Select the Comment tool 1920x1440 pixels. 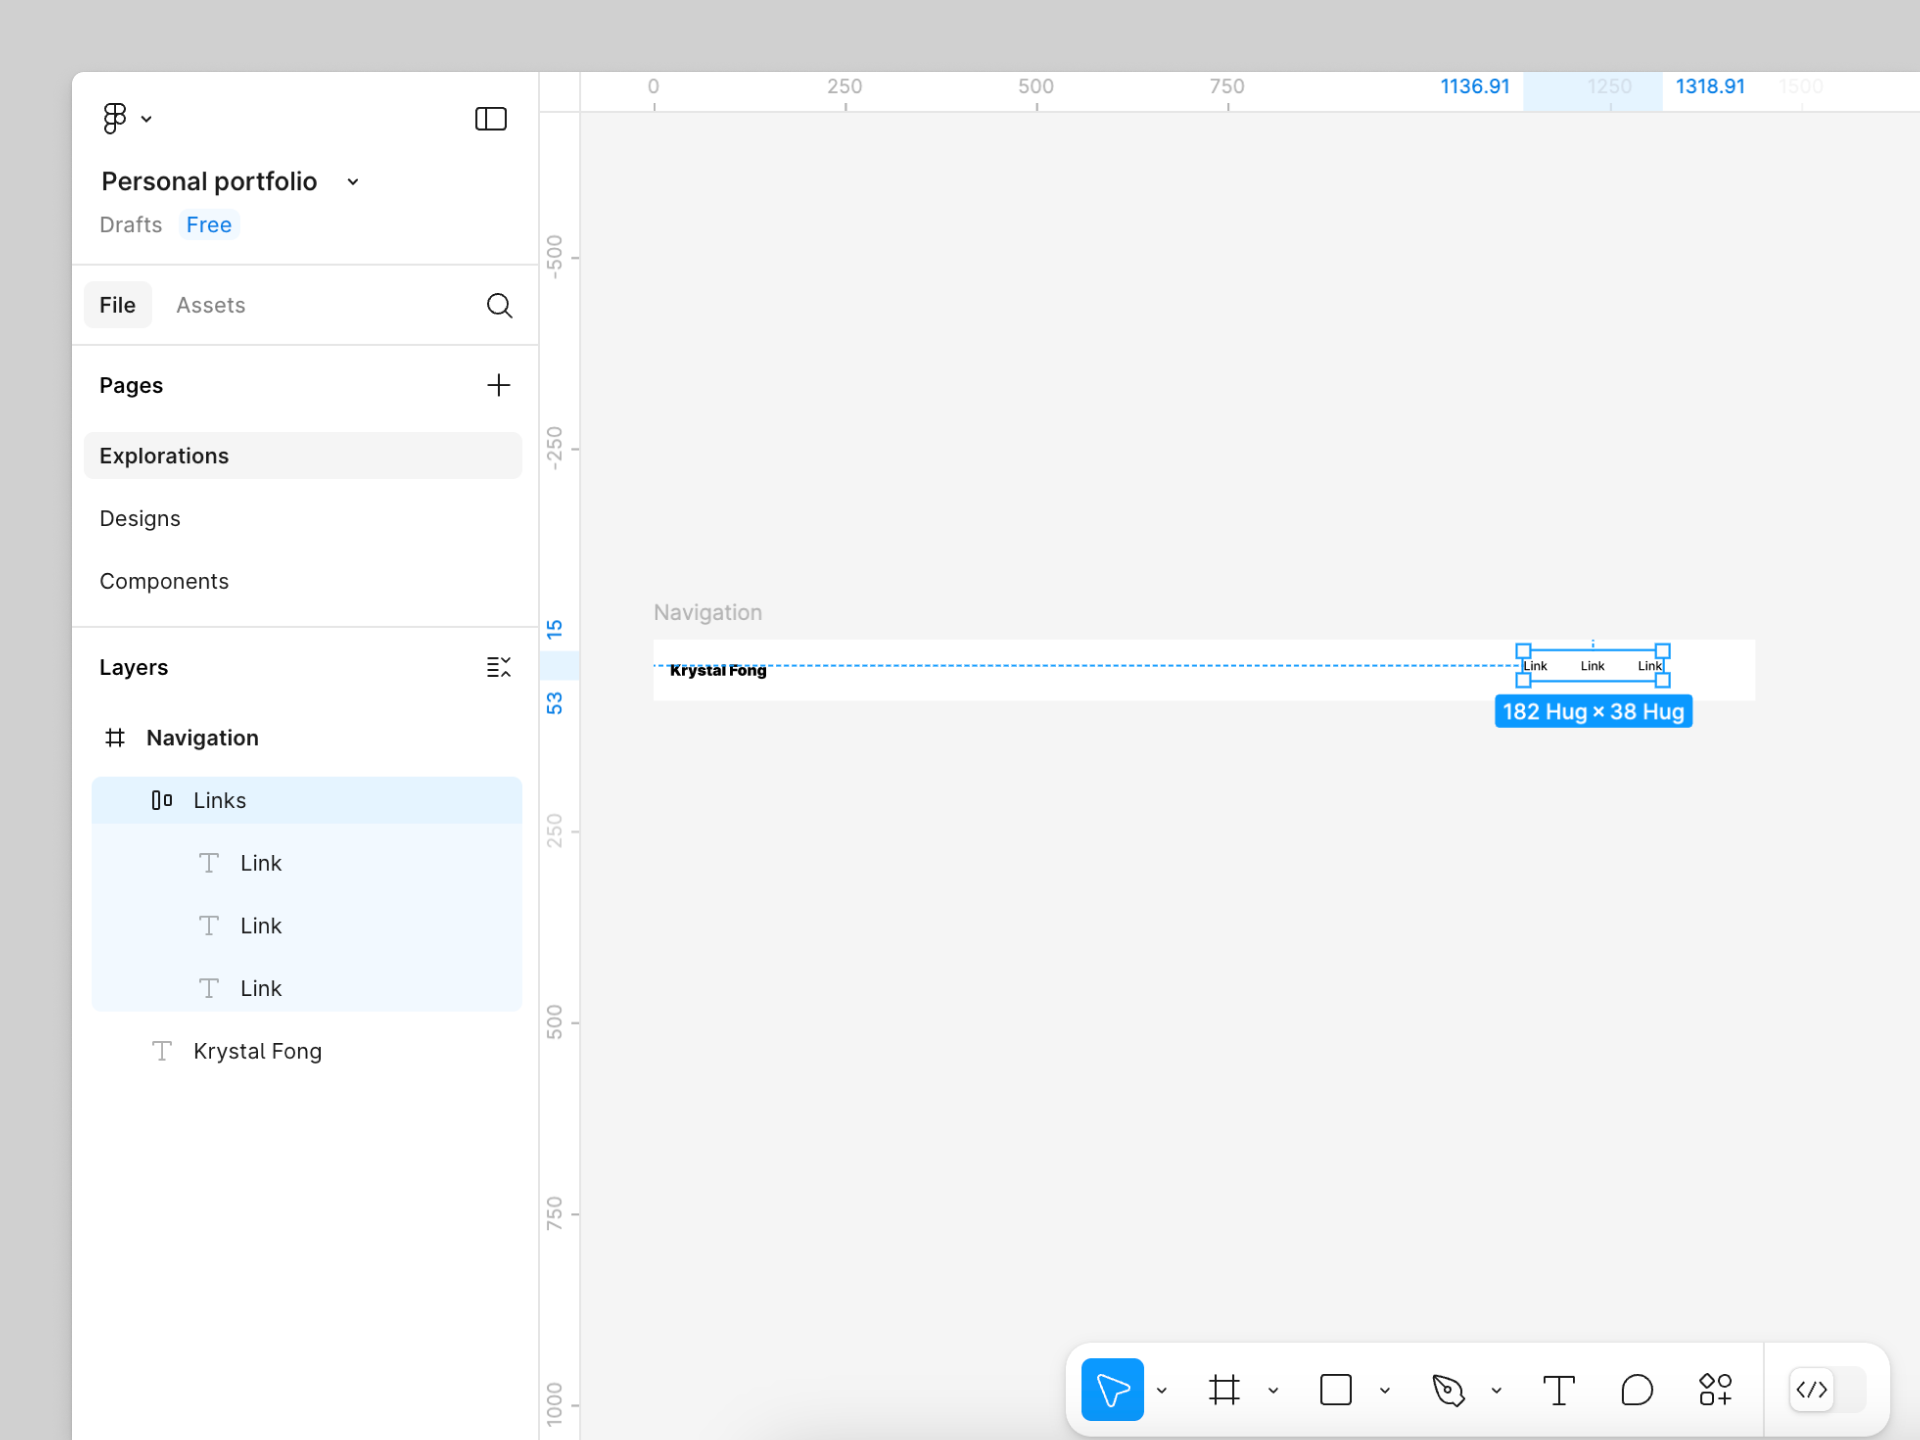1636,1389
